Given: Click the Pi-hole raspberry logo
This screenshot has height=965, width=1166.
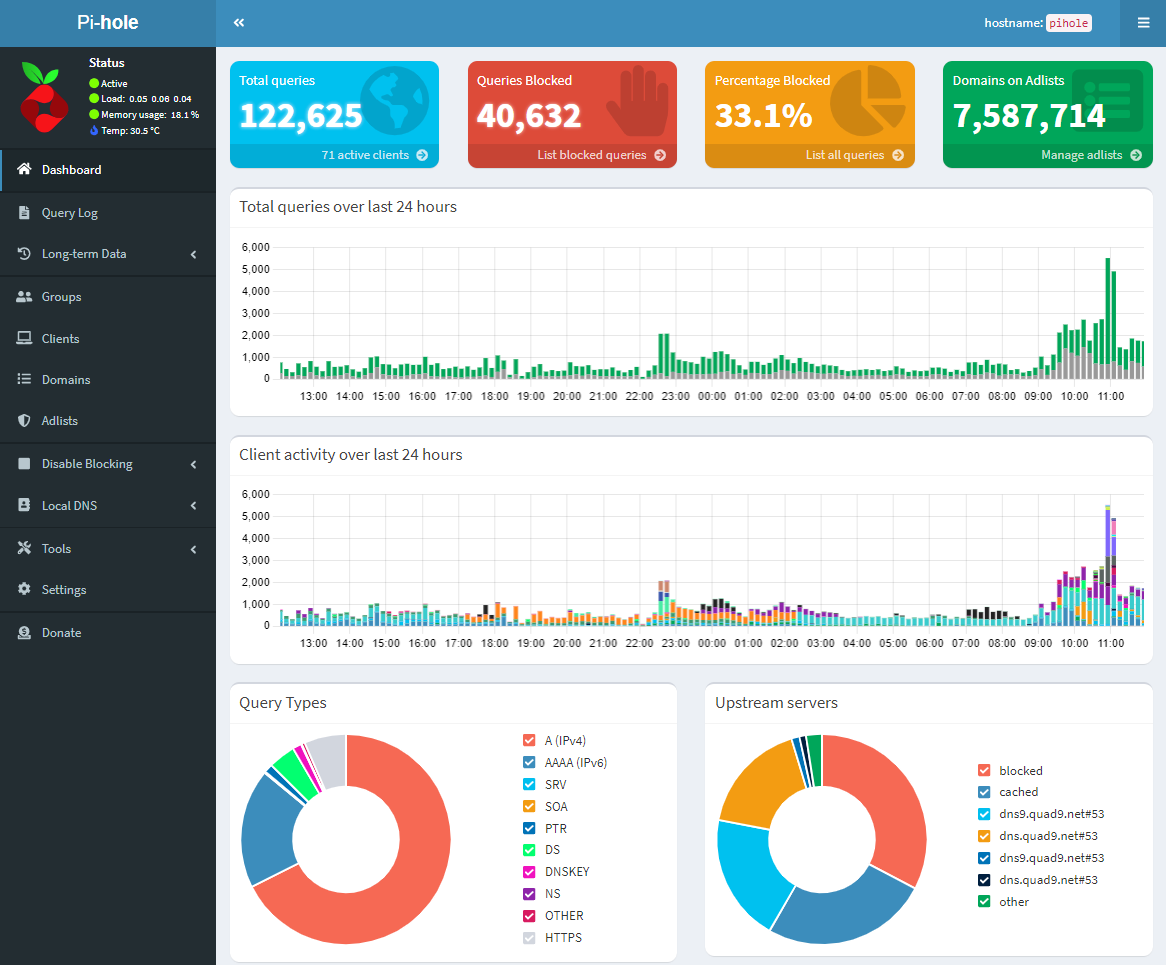Looking at the screenshot, I should click(x=42, y=96).
